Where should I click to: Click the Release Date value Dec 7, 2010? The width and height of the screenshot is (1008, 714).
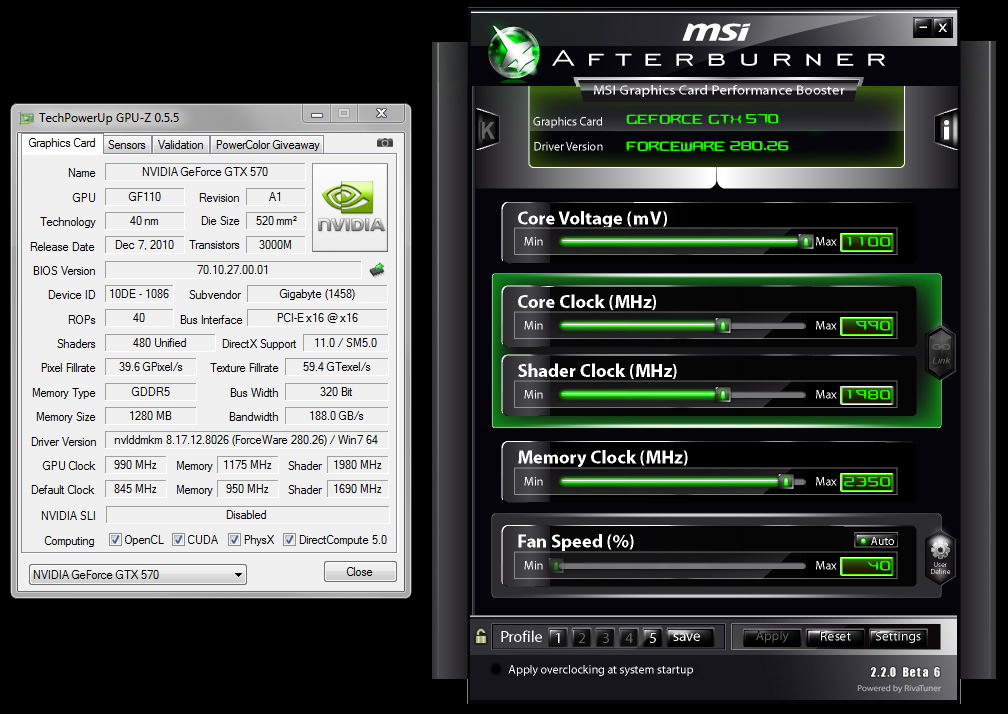pyautogui.click(x=145, y=245)
